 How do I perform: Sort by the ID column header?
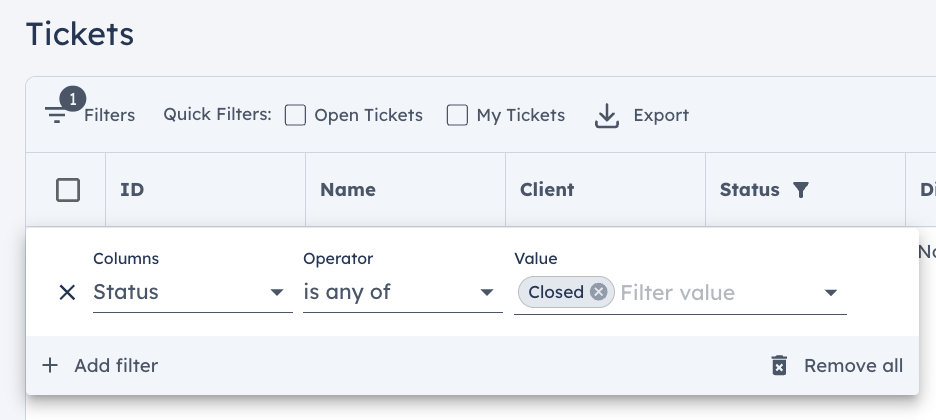(132, 190)
